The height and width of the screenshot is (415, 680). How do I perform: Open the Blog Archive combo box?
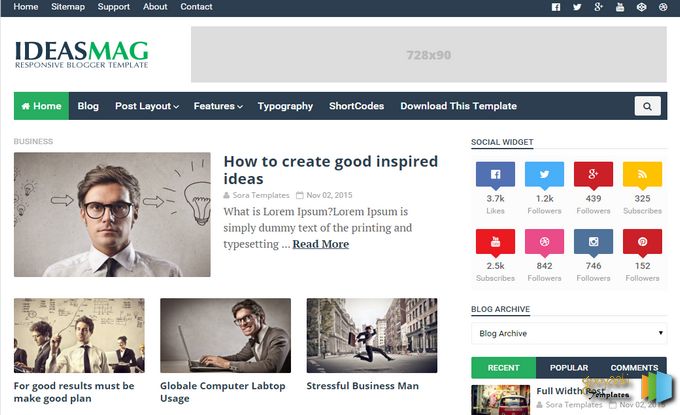click(x=568, y=333)
